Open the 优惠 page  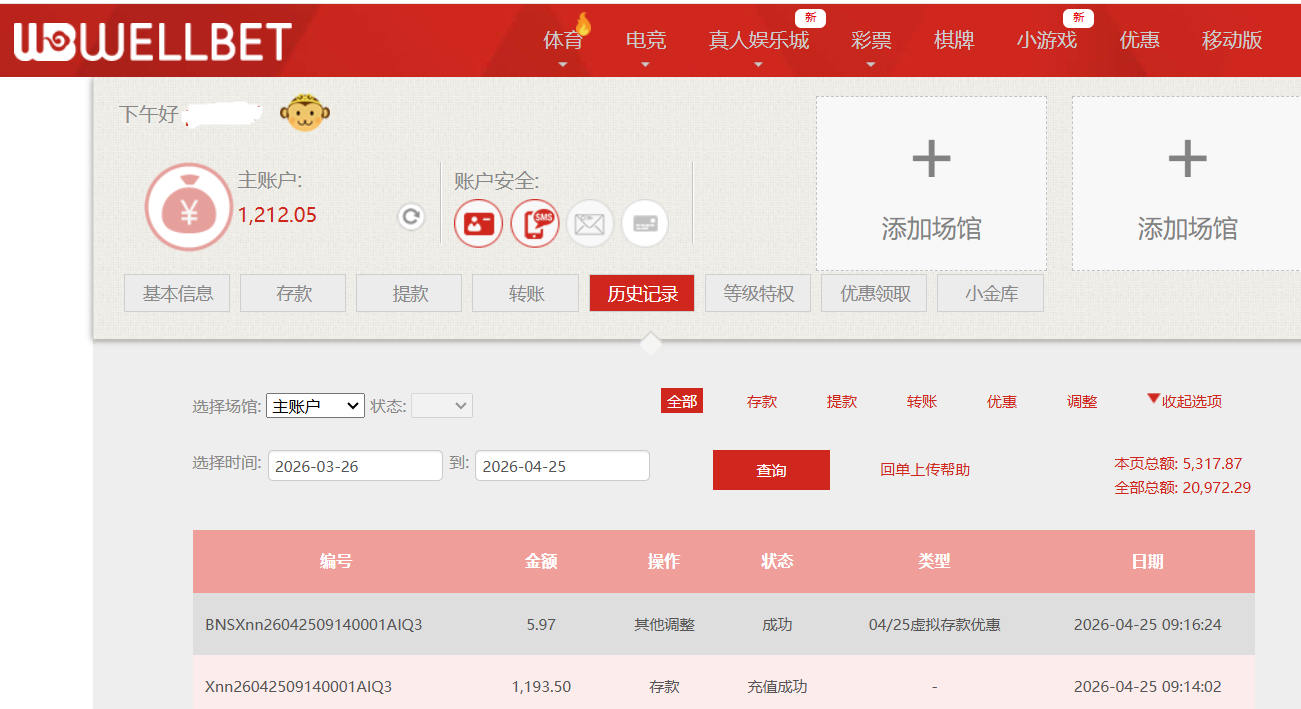[1140, 41]
